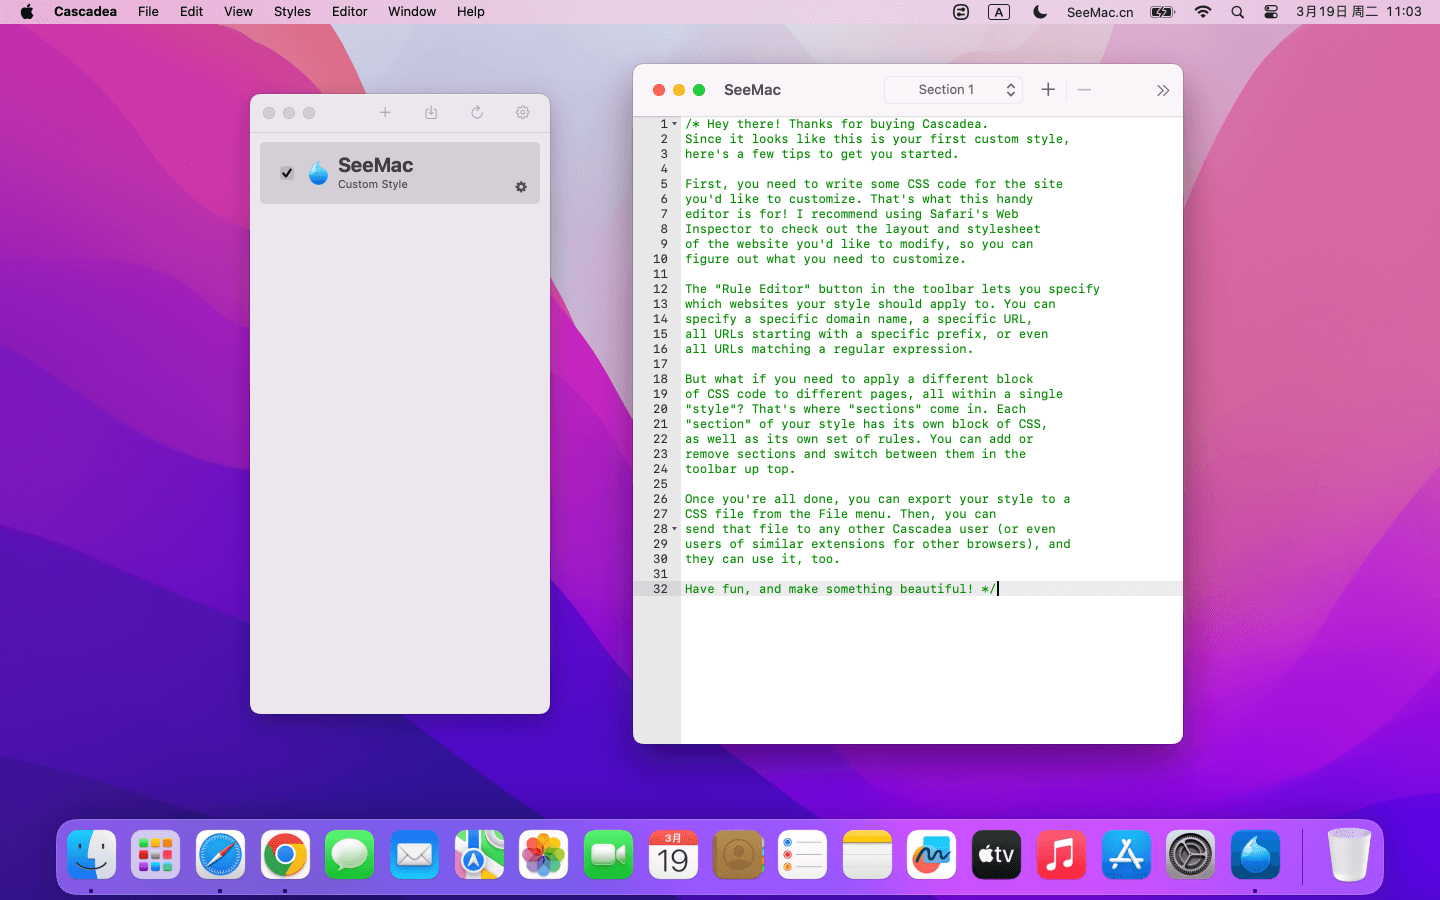Click the SeeMac.cn menu bar item
This screenshot has height=900, width=1440.
coord(1100,12)
